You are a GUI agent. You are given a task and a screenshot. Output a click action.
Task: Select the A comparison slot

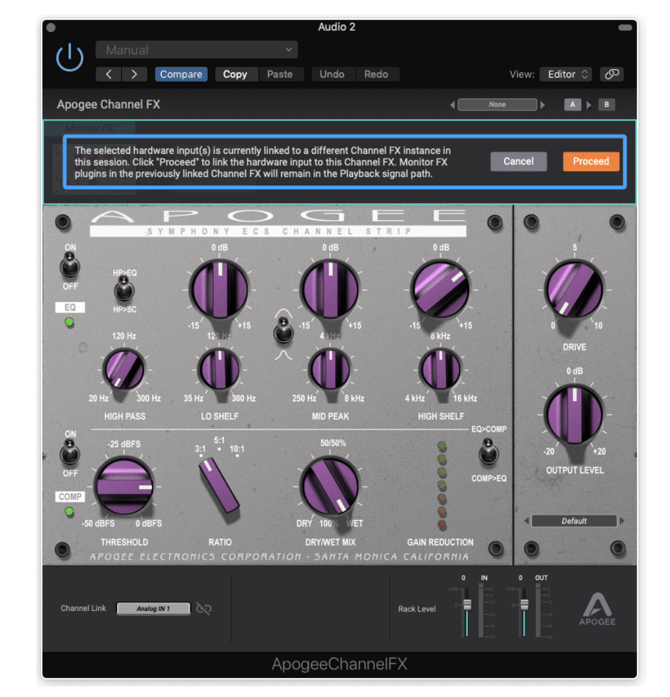[572, 104]
